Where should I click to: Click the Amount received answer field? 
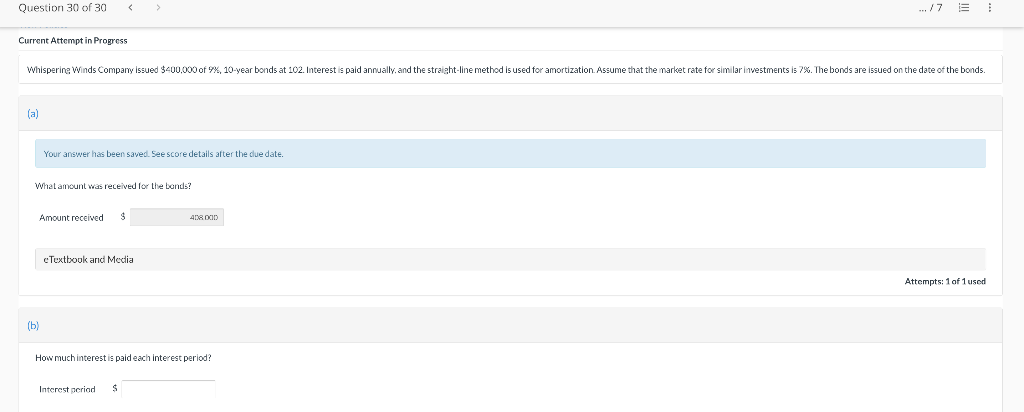pyautogui.click(x=177, y=217)
